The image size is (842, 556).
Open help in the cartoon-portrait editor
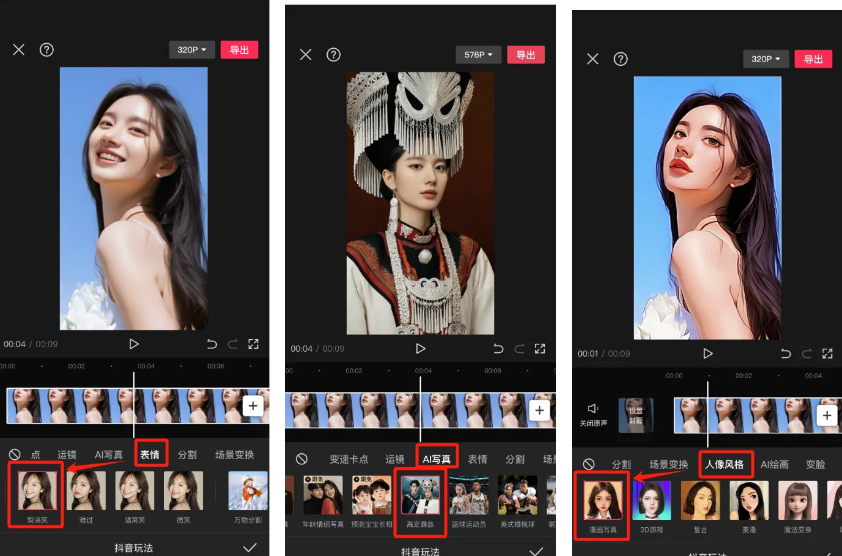tap(621, 59)
